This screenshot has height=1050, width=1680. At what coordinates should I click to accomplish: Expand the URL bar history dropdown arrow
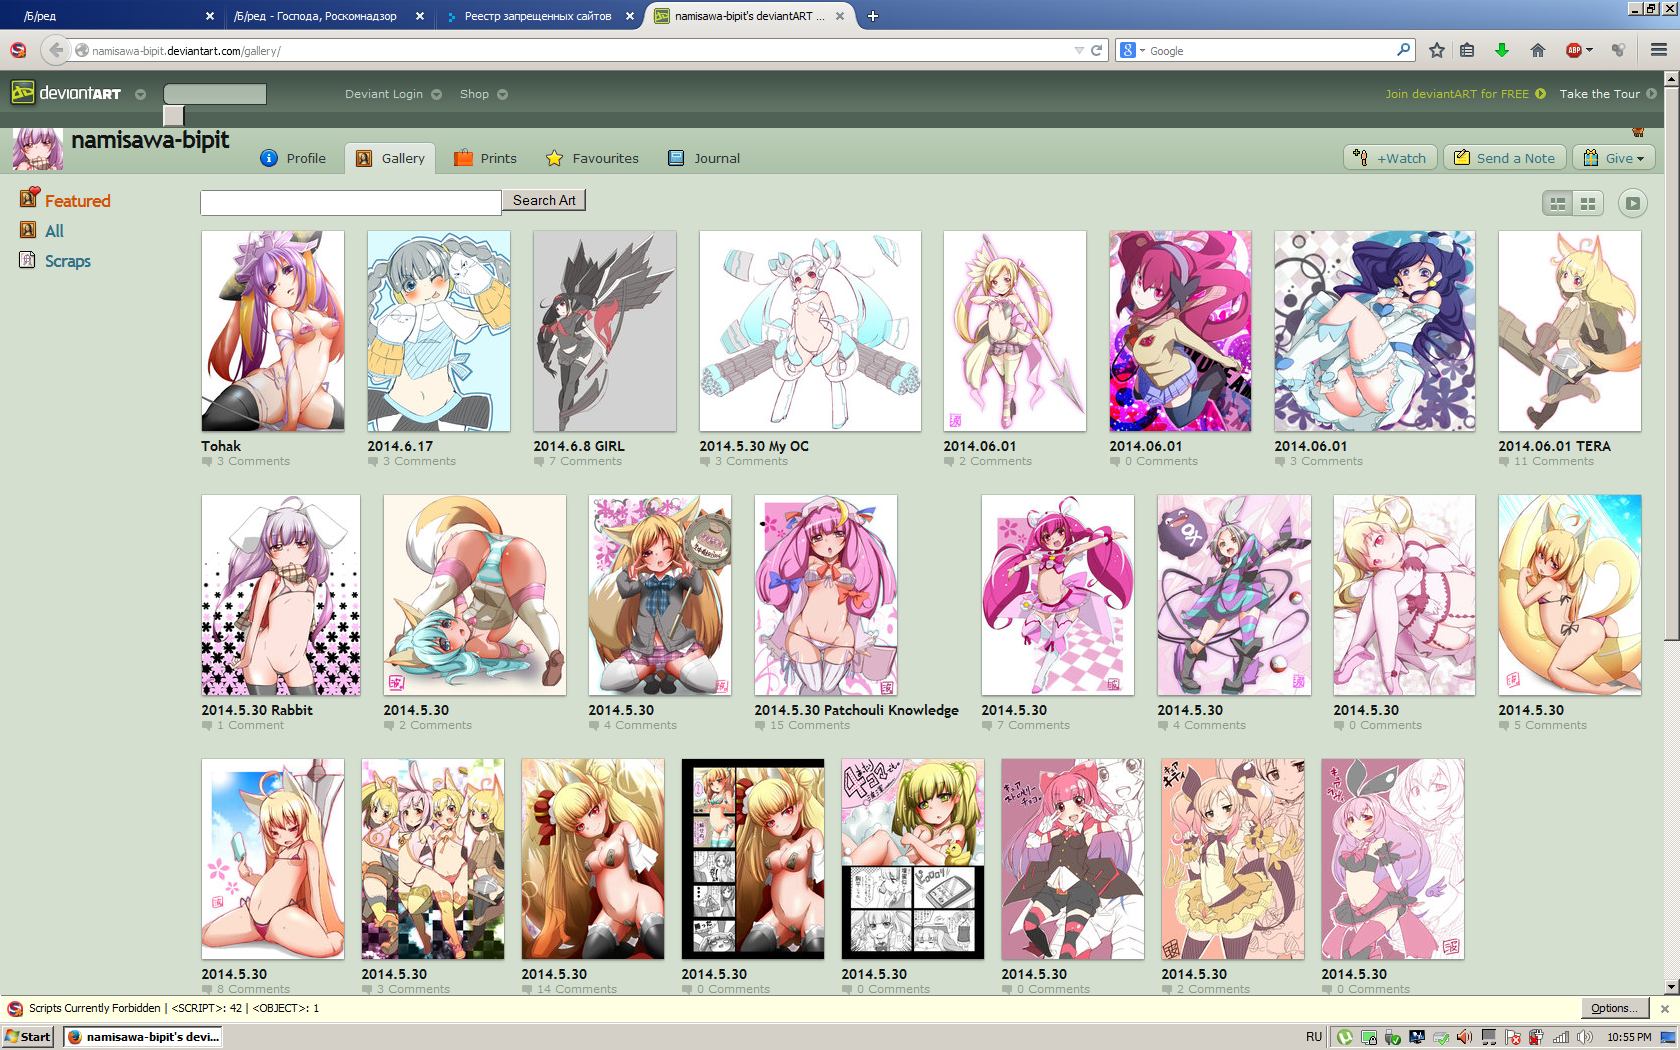1079,50
